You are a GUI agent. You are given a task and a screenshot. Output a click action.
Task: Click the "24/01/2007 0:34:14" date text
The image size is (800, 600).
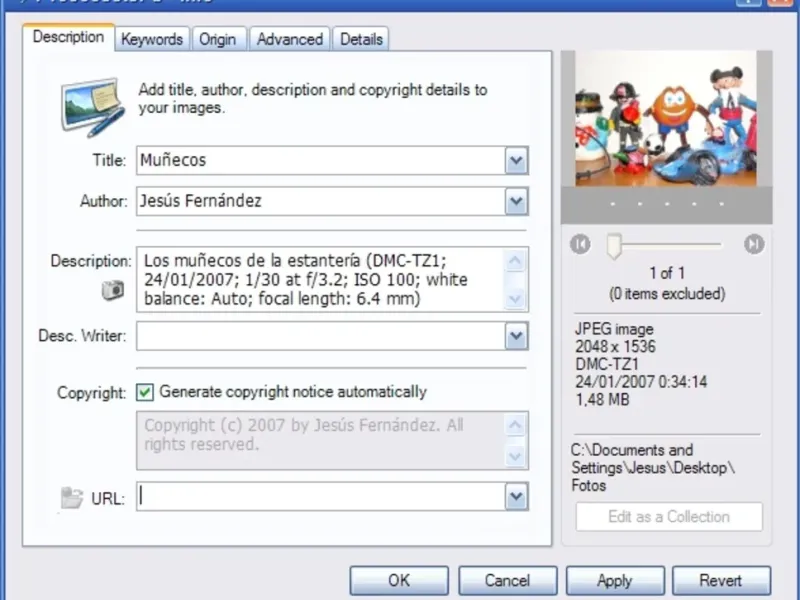click(641, 382)
